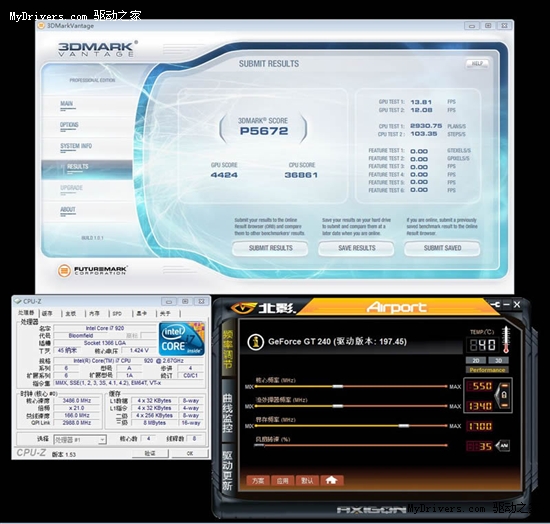
Task: Switch to the SPD tab in CPU-Z
Action: coord(117,314)
